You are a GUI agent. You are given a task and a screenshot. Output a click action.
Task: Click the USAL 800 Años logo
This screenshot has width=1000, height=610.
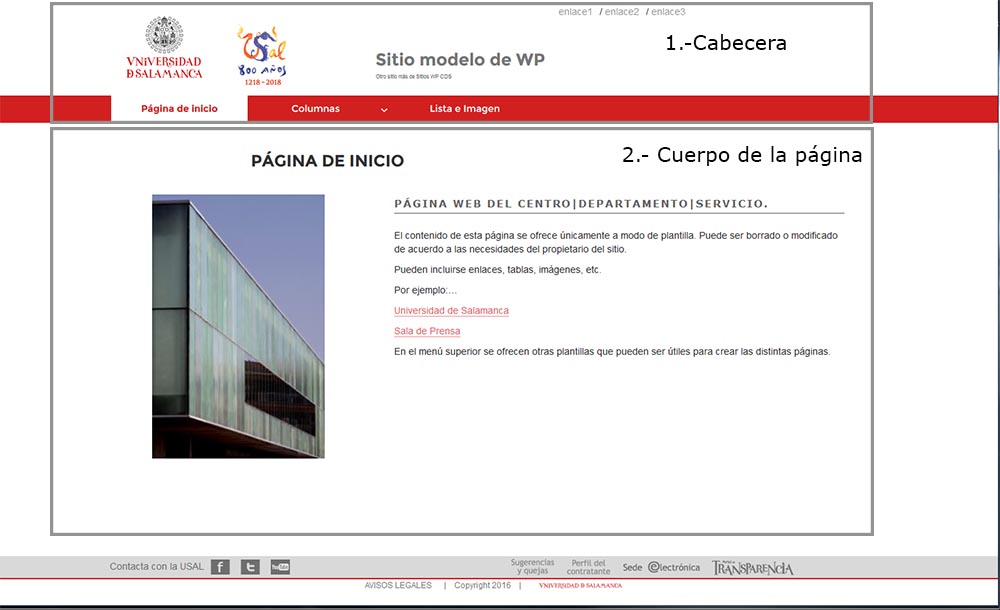pyautogui.click(x=262, y=55)
